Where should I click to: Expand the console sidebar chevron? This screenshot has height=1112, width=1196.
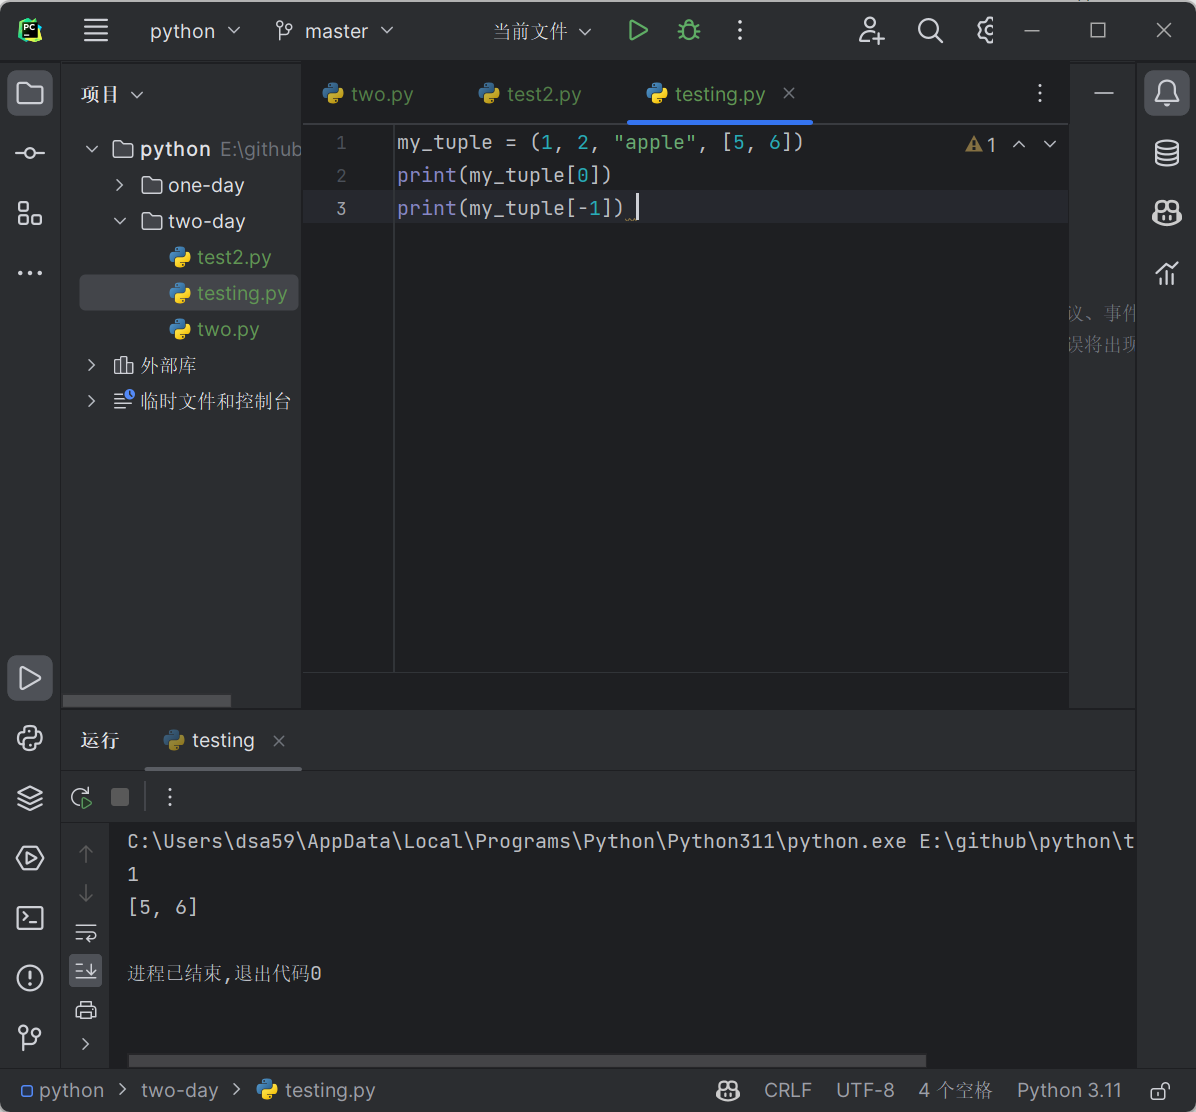tap(85, 1043)
